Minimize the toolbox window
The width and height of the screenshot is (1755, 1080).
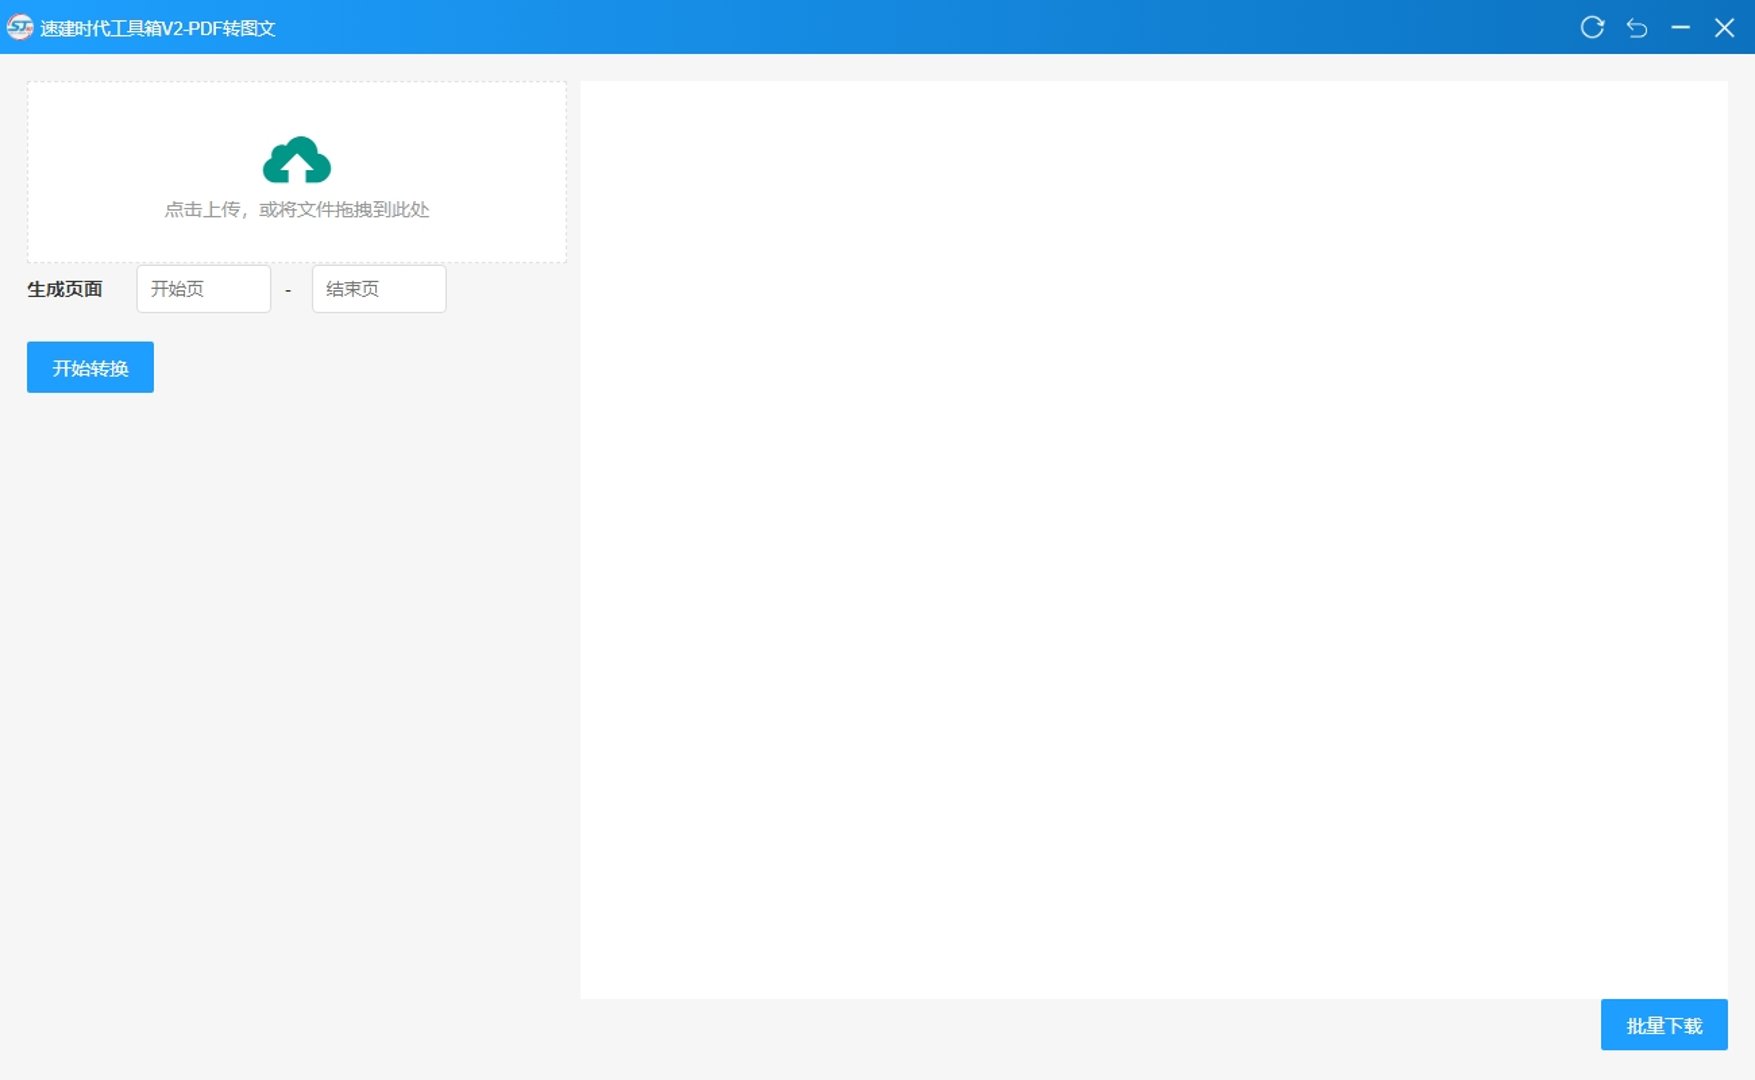[1680, 27]
